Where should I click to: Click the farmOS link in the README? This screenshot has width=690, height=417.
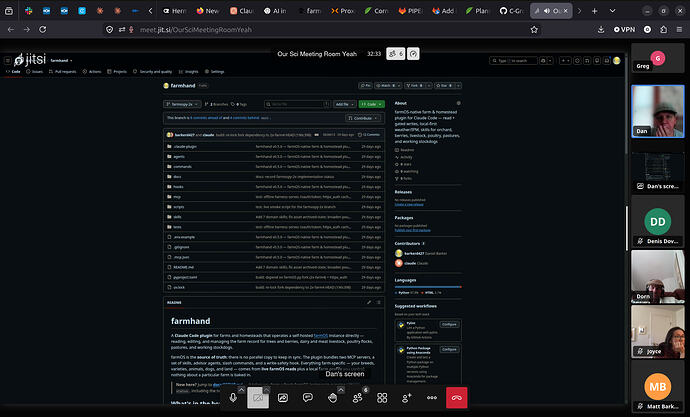[x=321, y=335]
